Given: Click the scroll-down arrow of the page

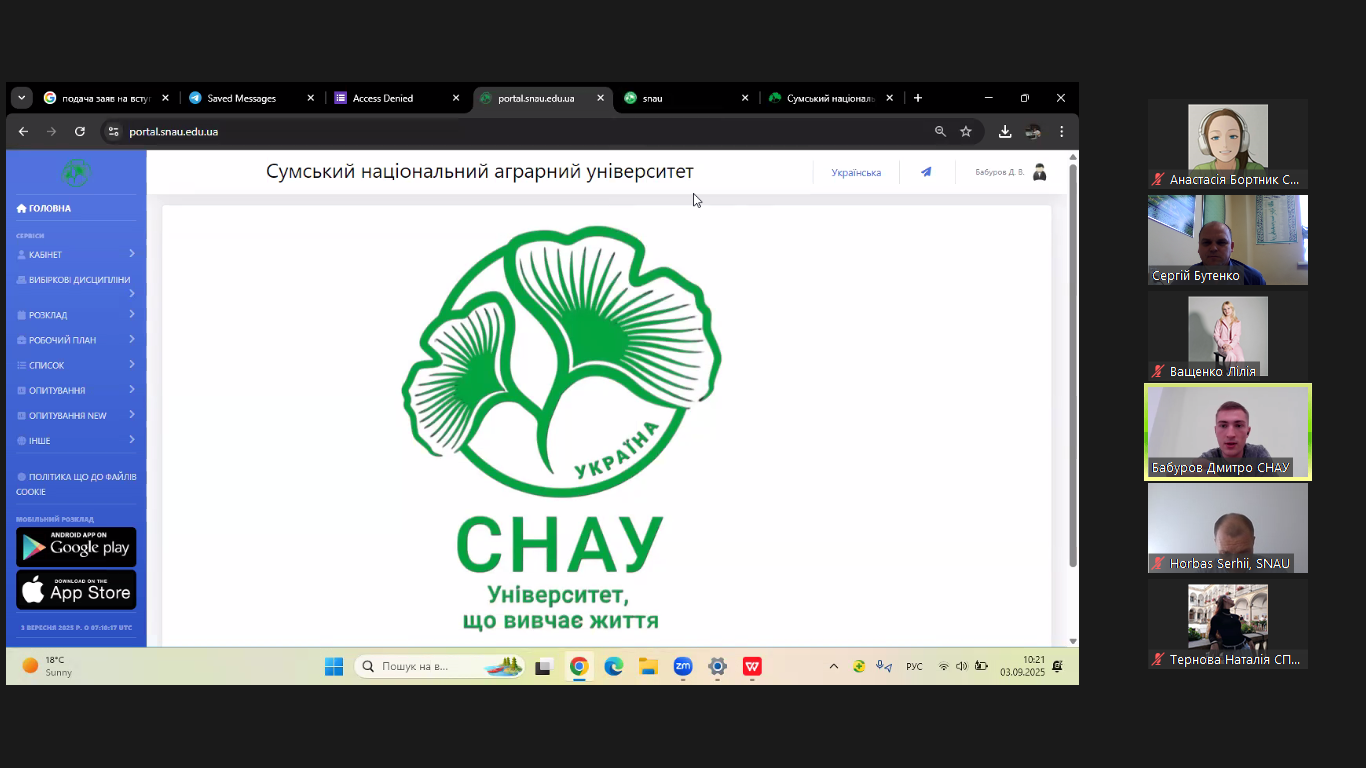Looking at the screenshot, I should pyautogui.click(x=1073, y=641).
